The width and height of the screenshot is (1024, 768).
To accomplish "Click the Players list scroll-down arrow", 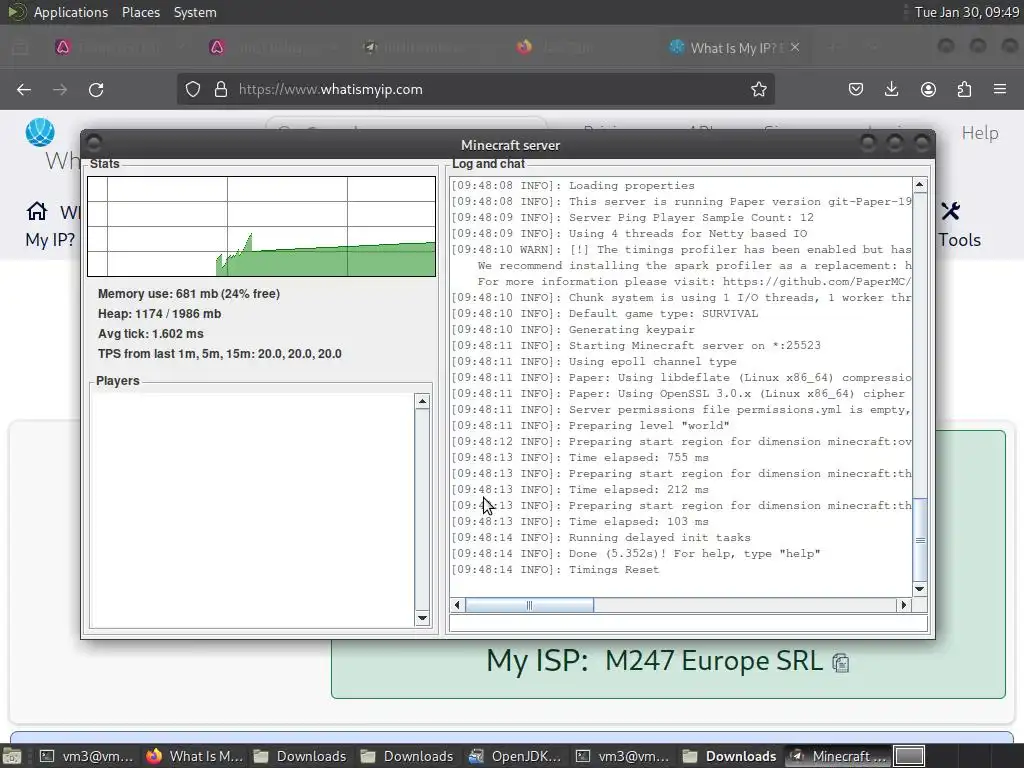I will (x=422, y=618).
